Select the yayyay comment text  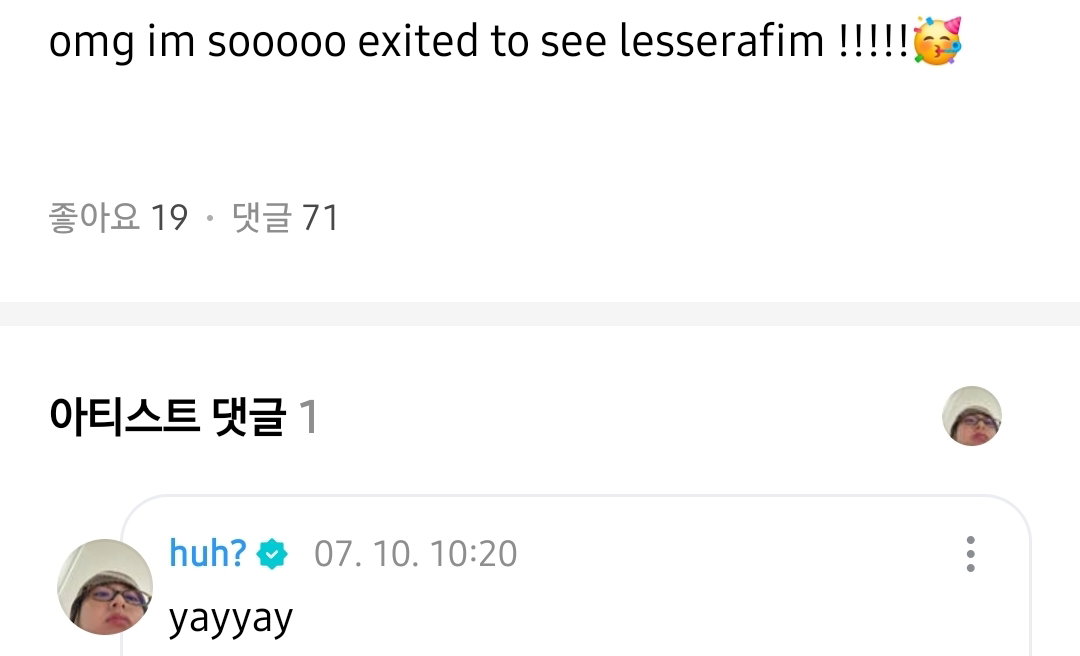coord(231,620)
